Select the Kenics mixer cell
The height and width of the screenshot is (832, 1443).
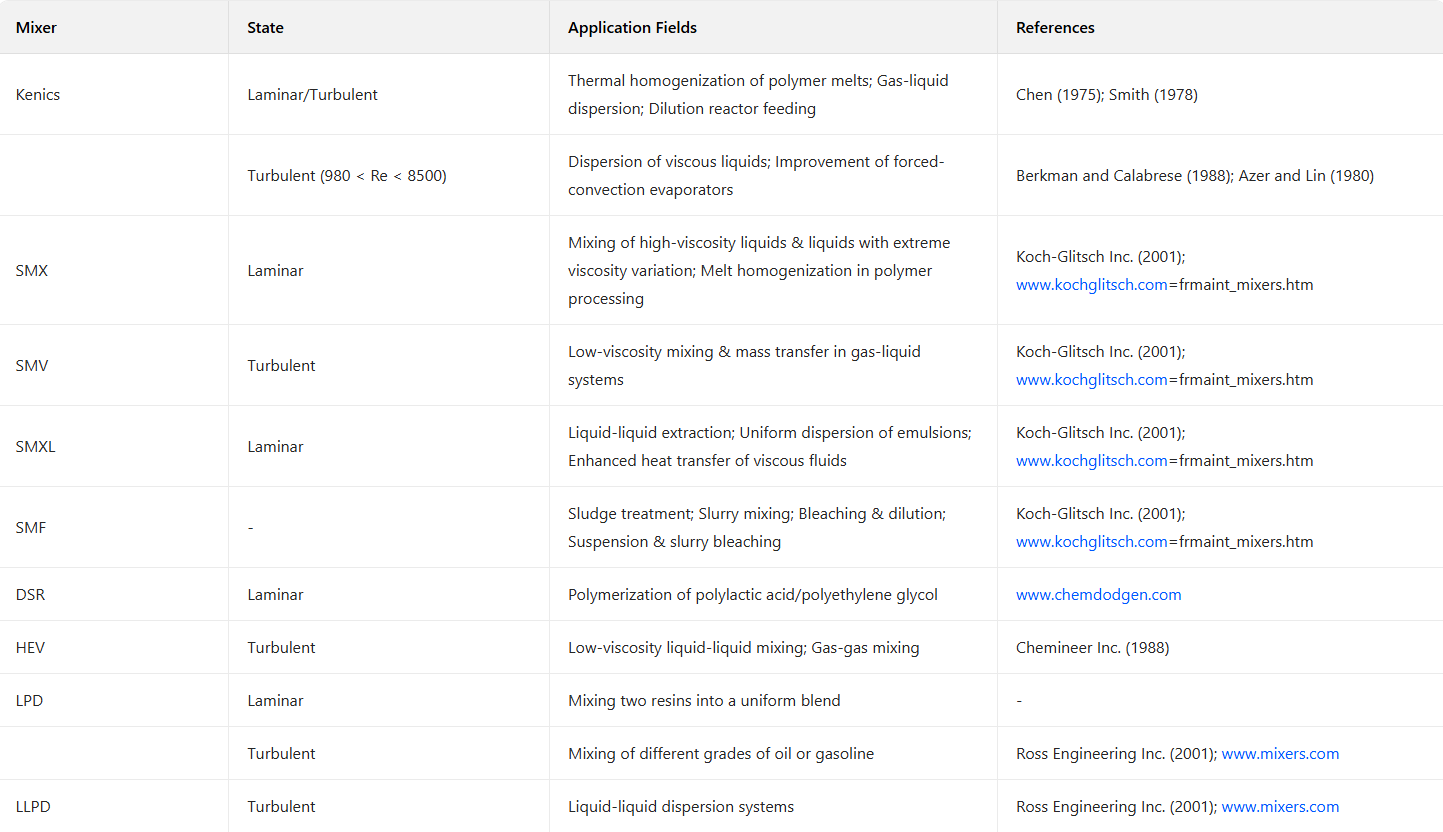click(38, 95)
